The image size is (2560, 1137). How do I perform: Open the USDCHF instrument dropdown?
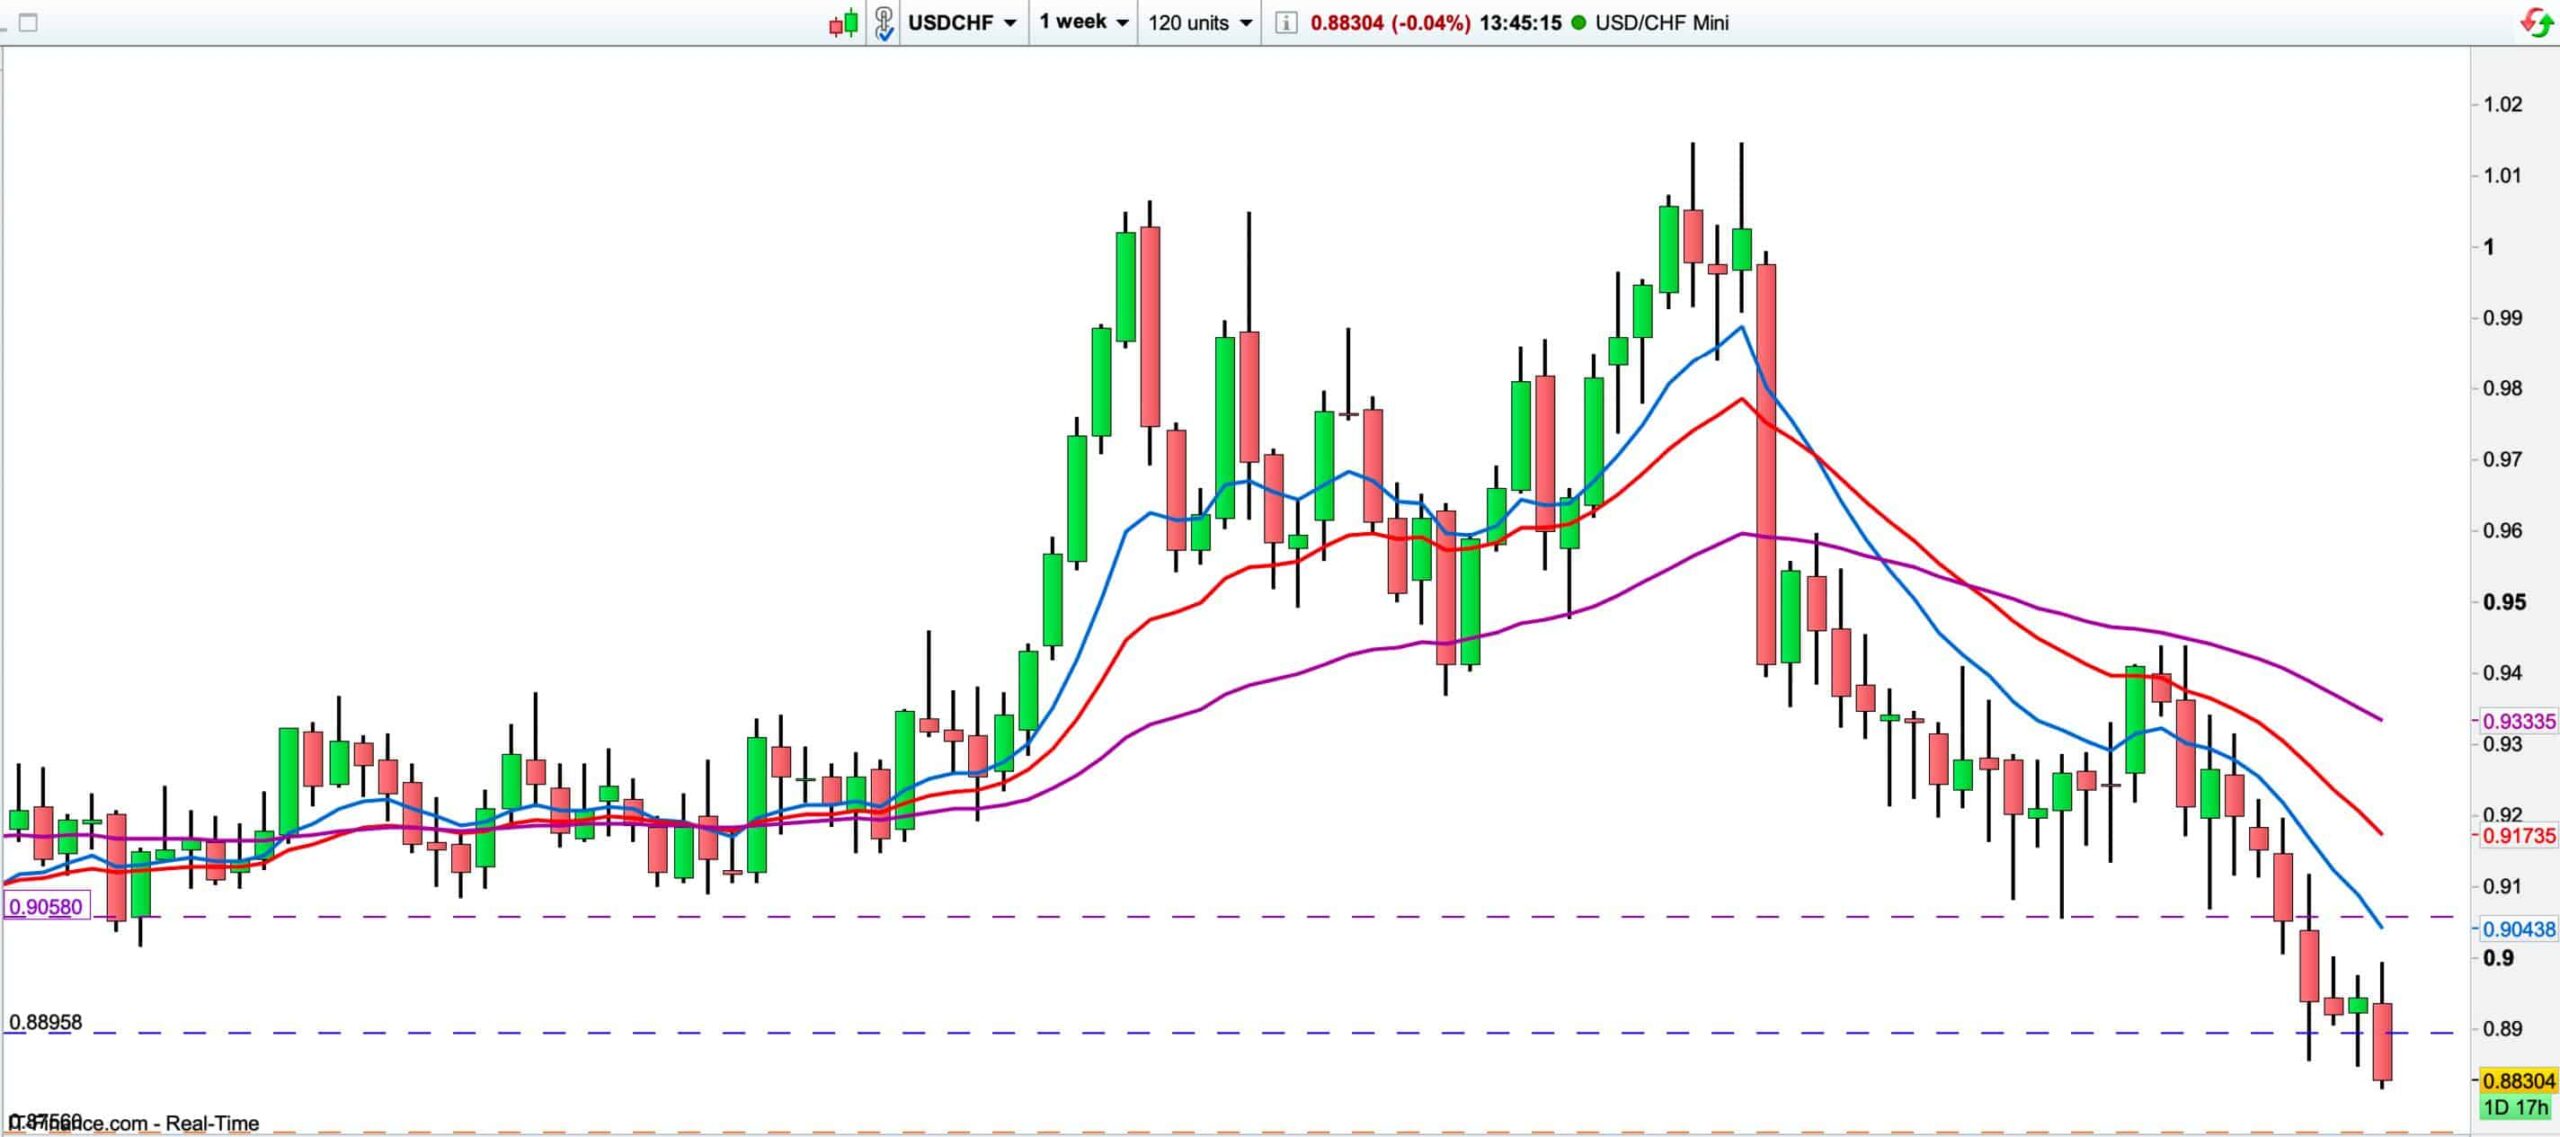coord(962,22)
